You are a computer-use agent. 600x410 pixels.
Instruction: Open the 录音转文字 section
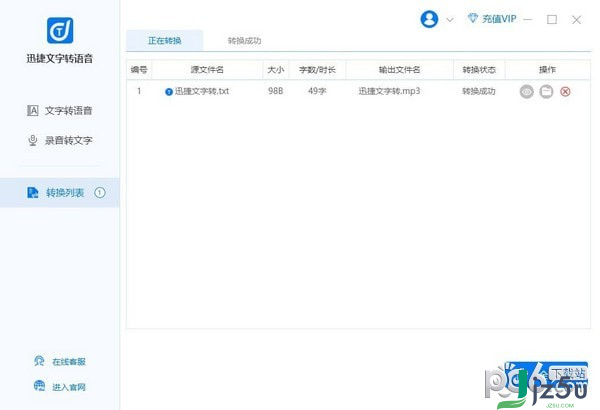click(x=60, y=140)
